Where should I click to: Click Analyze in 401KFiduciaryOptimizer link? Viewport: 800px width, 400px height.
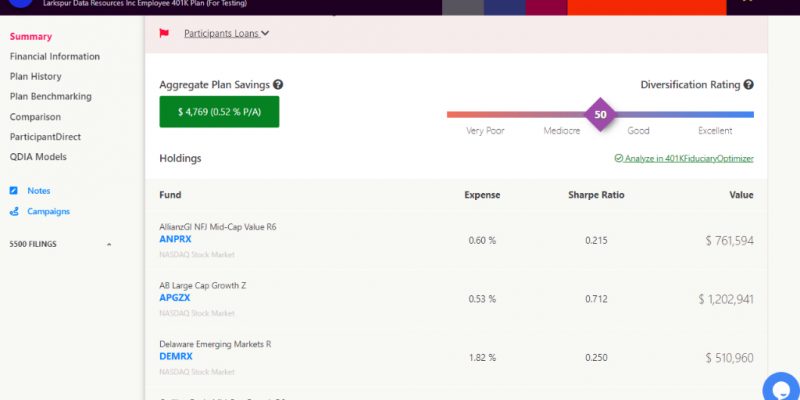pos(689,158)
